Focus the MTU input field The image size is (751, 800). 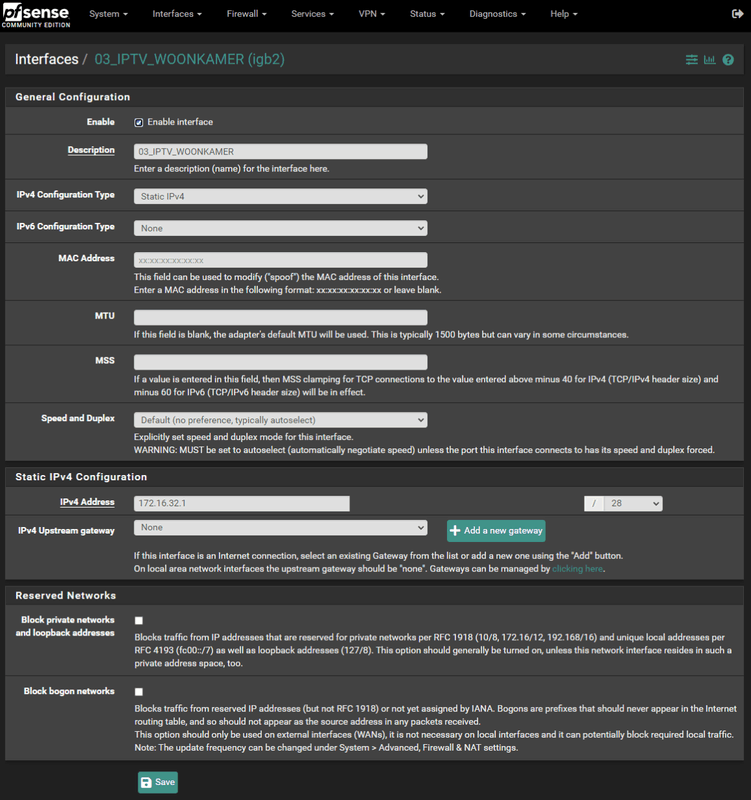click(x=281, y=317)
